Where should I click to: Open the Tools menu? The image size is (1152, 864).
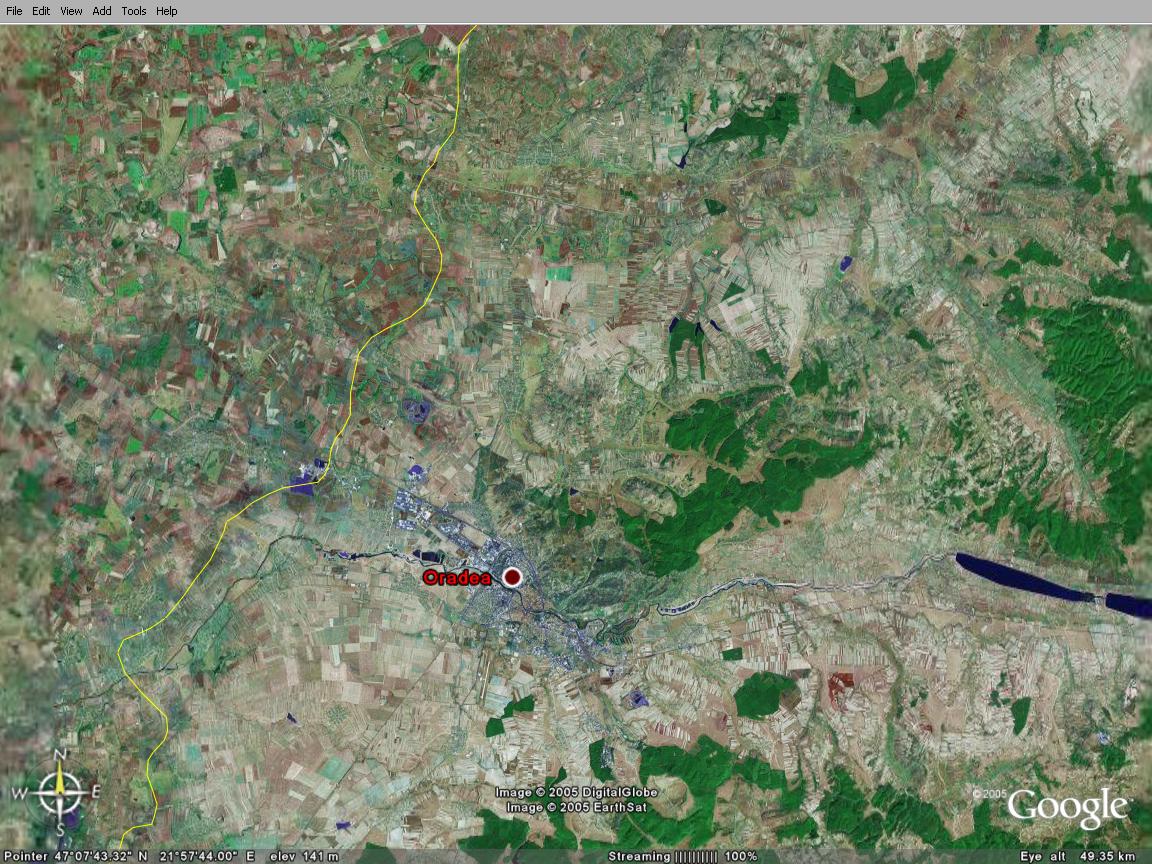pos(134,11)
